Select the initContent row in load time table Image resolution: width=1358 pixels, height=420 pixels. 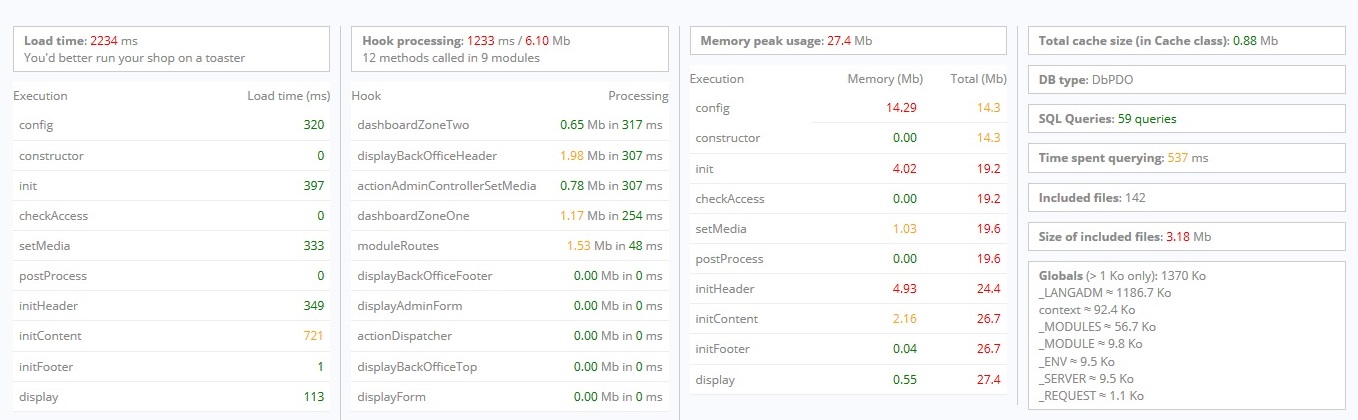tap(171, 336)
